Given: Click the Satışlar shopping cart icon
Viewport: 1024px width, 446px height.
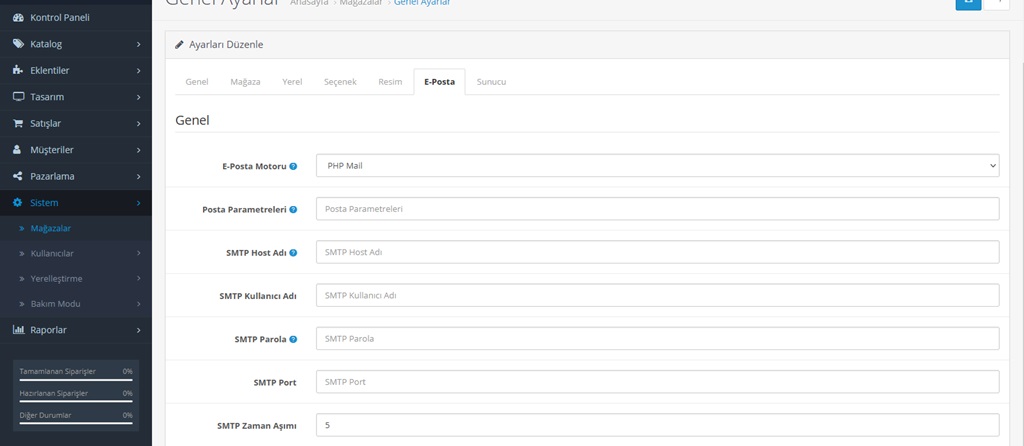Looking at the screenshot, I should [18, 123].
